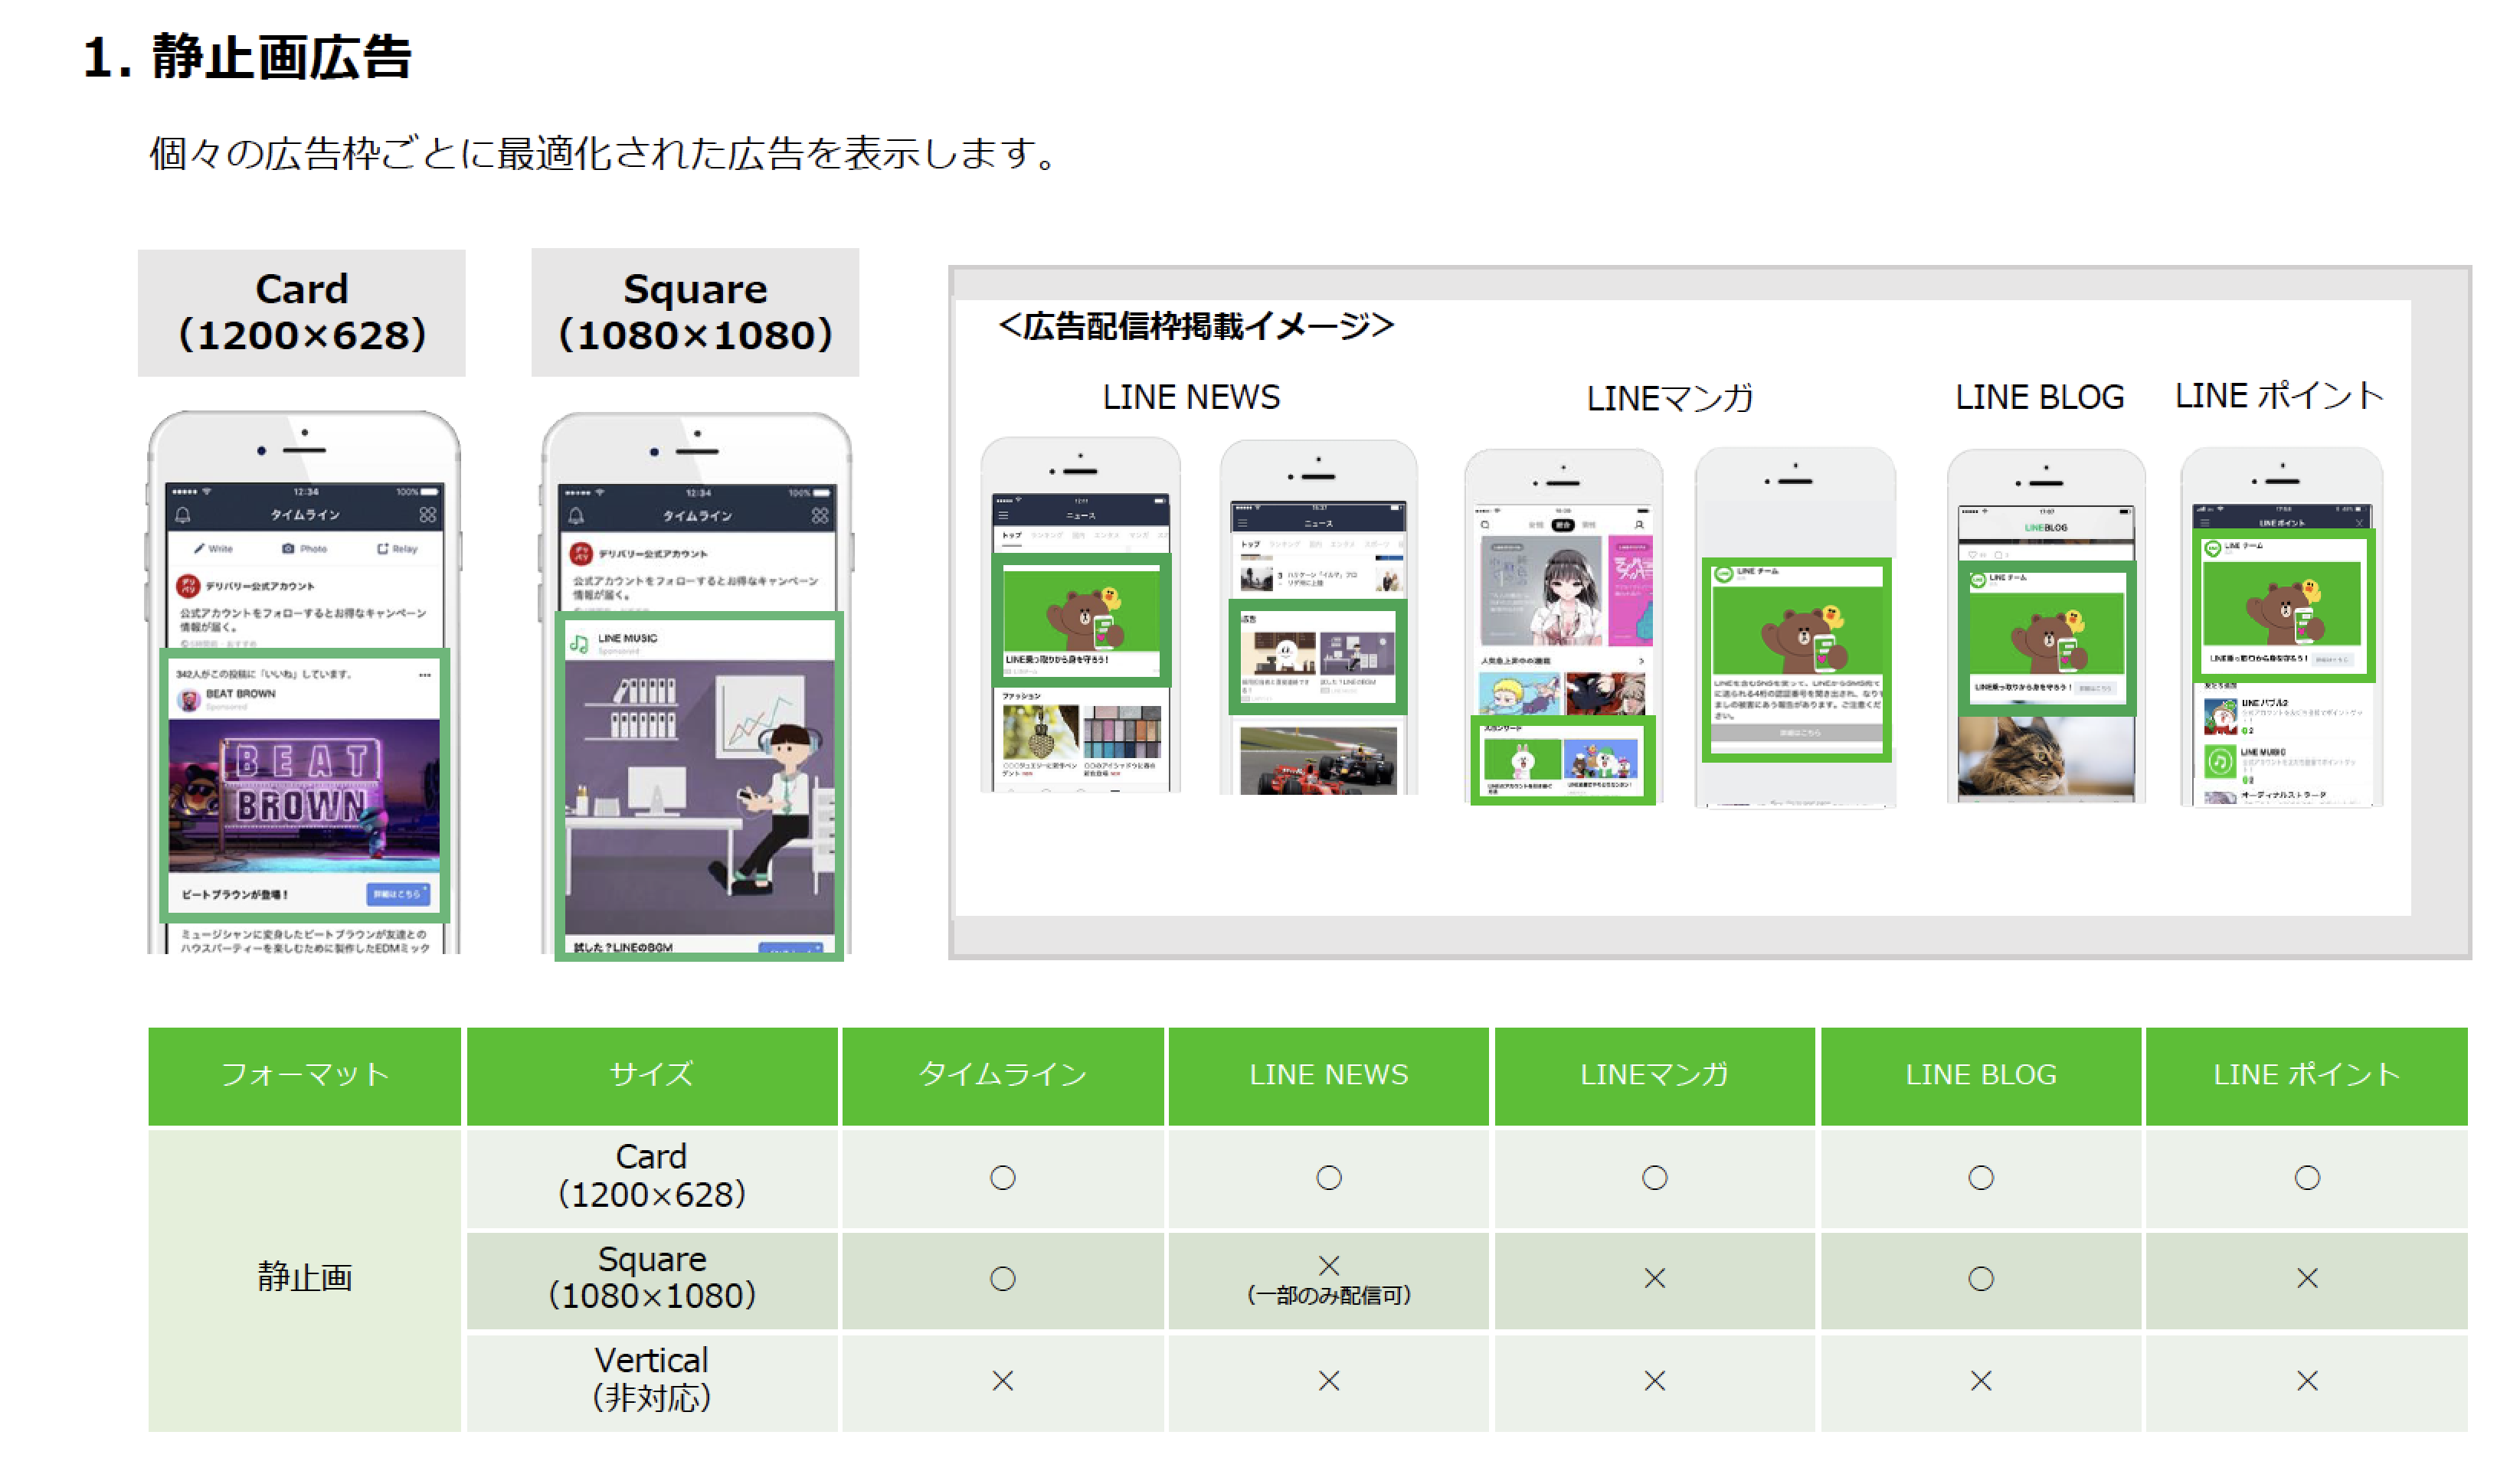The height and width of the screenshot is (1484, 2520).
Task: Click the 'LINEマンガ' label above the phone mockups
Action: [1670, 398]
